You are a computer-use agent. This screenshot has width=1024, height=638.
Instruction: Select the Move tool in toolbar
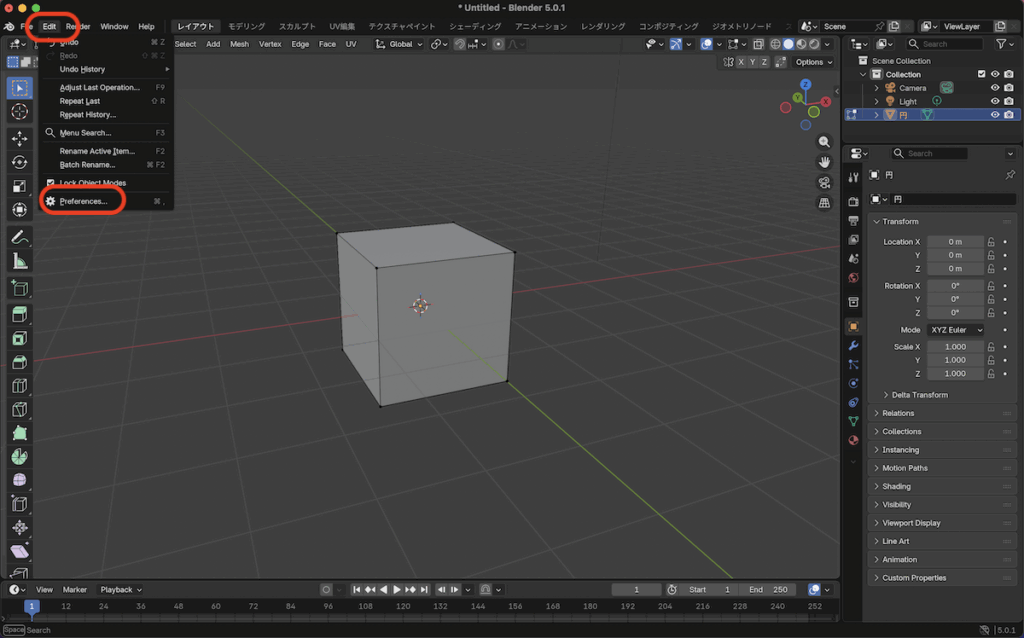pos(19,138)
